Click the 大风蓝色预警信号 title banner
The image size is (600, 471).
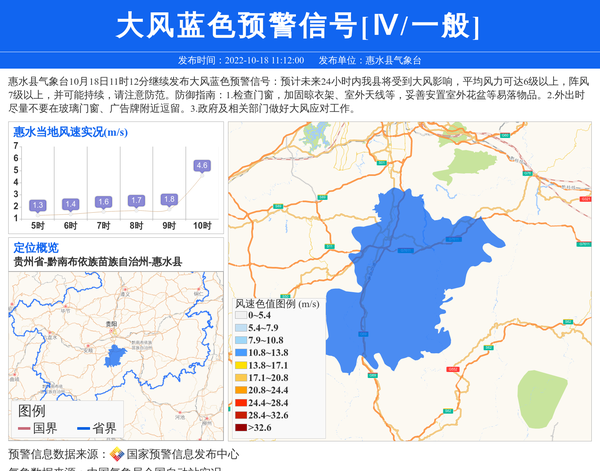tap(300, 25)
